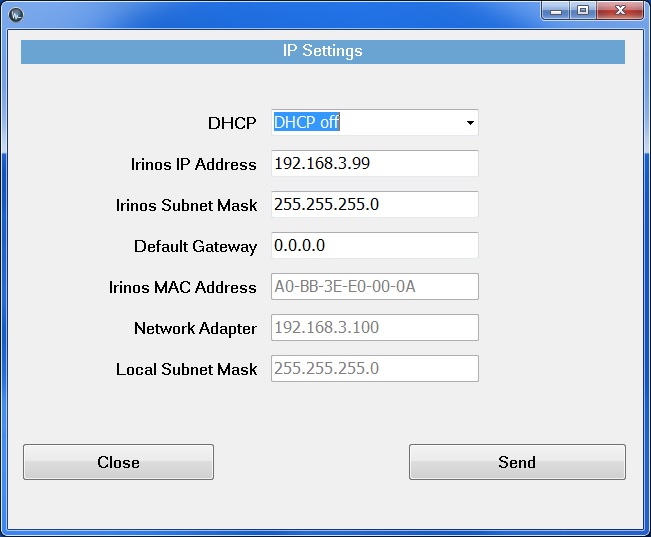Click into the Irinos IP Address field
651x537 pixels.
click(x=374, y=163)
